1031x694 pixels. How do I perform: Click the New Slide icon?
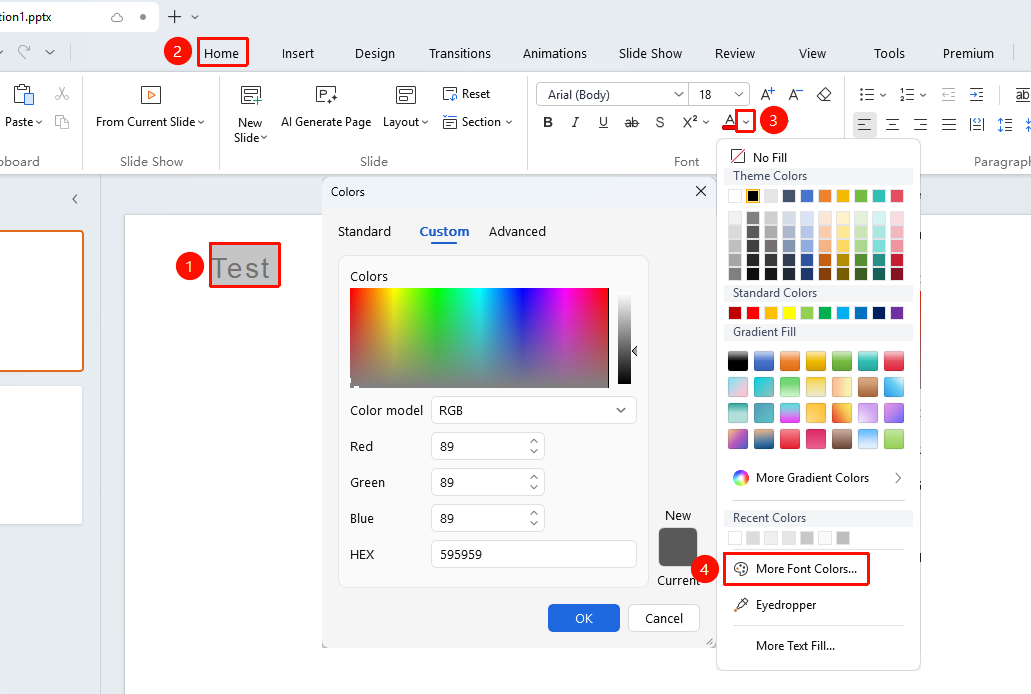tap(251, 95)
